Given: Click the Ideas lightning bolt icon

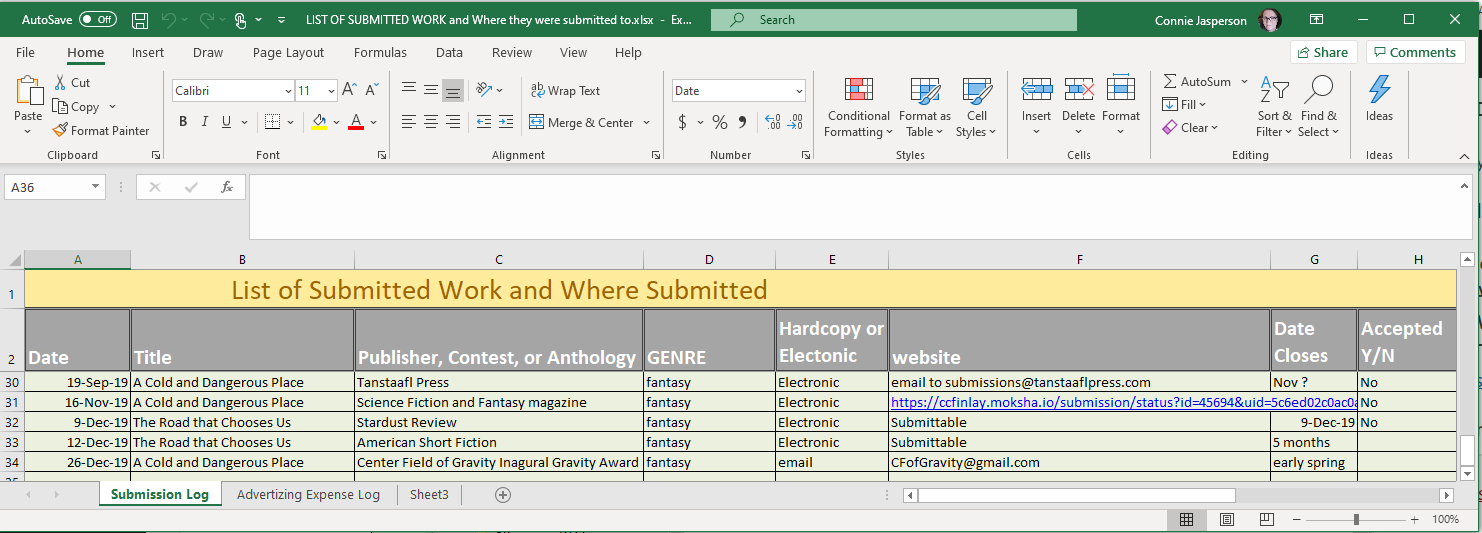Looking at the screenshot, I should coord(1379,90).
